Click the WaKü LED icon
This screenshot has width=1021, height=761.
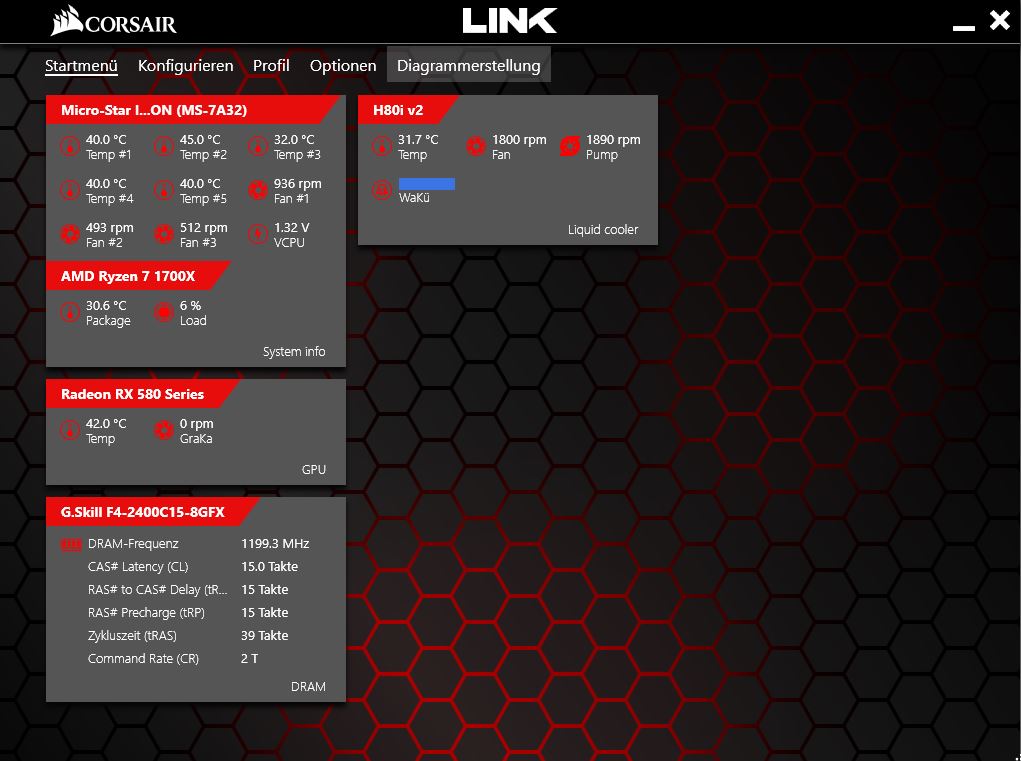(x=382, y=190)
